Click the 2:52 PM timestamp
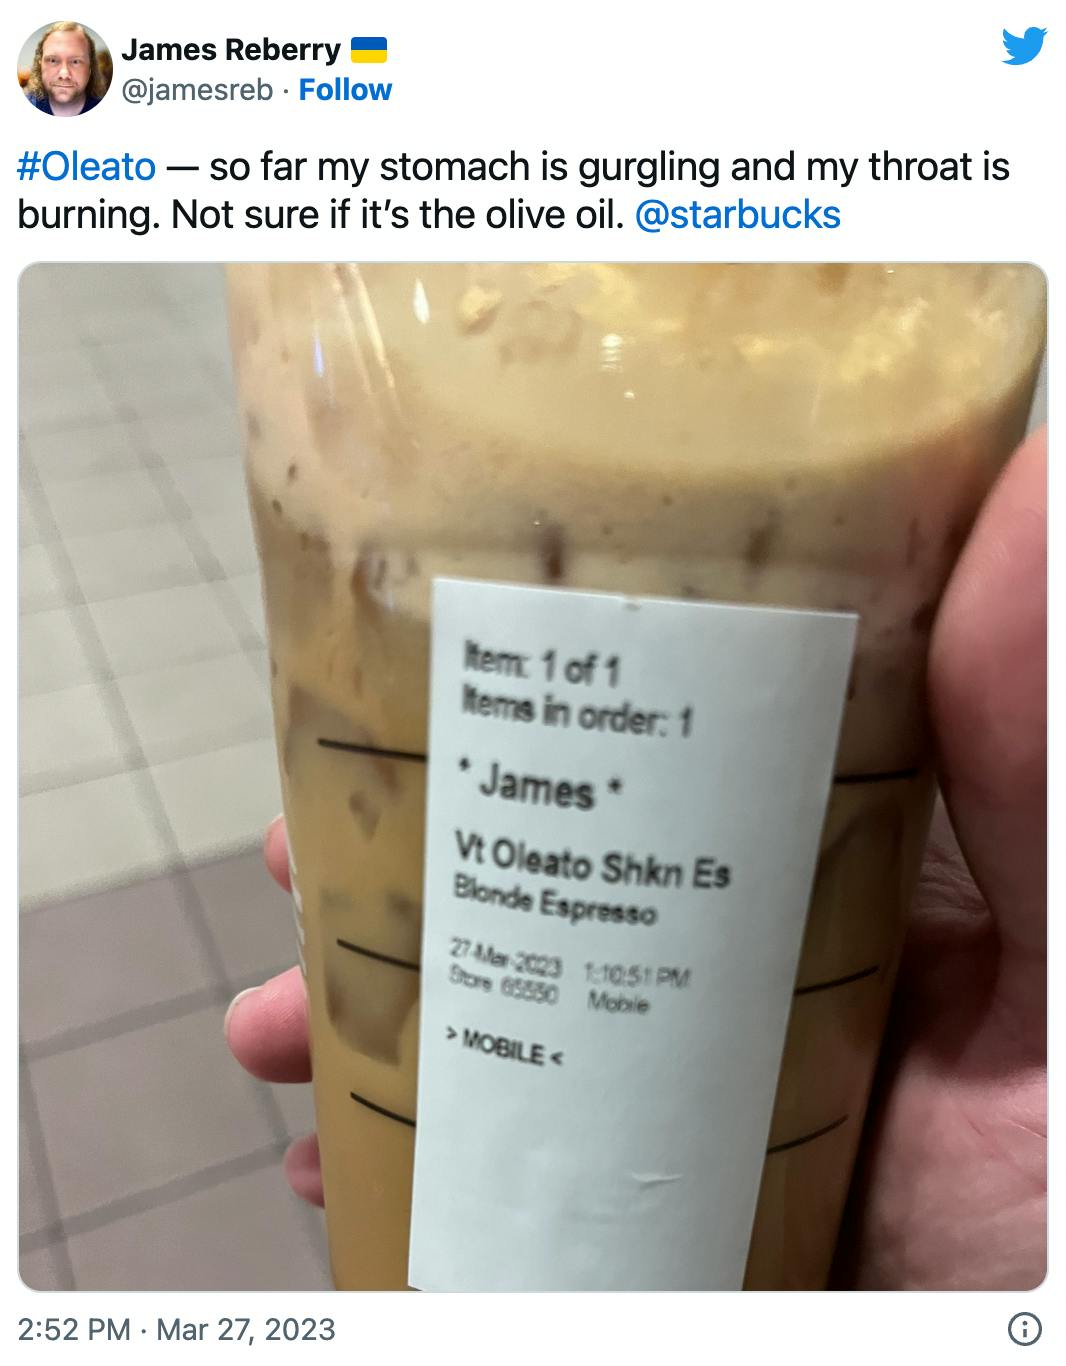1066x1366 pixels. pos(75,1329)
